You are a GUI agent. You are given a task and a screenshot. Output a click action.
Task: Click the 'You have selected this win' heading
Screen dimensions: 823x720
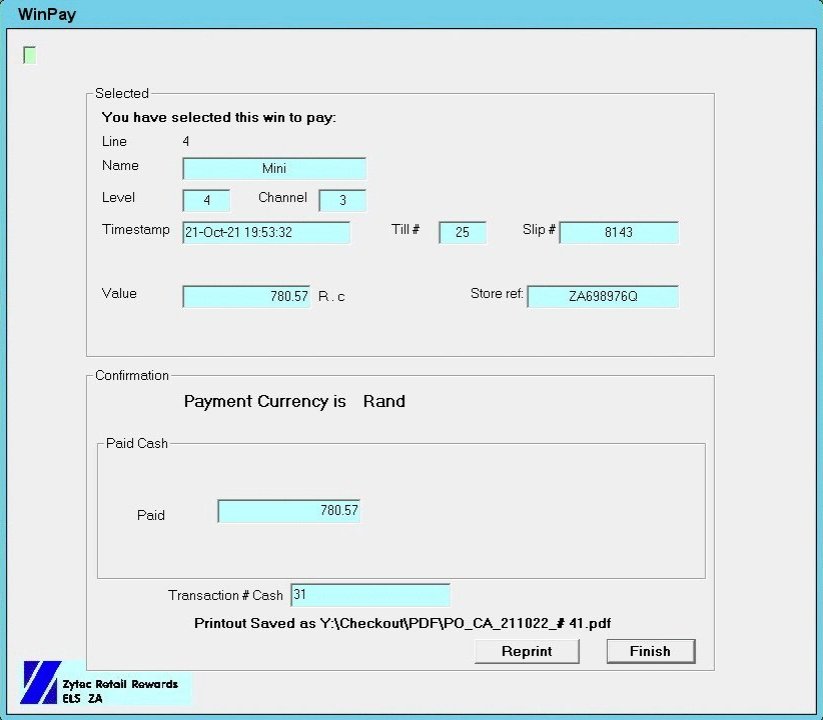pos(219,117)
